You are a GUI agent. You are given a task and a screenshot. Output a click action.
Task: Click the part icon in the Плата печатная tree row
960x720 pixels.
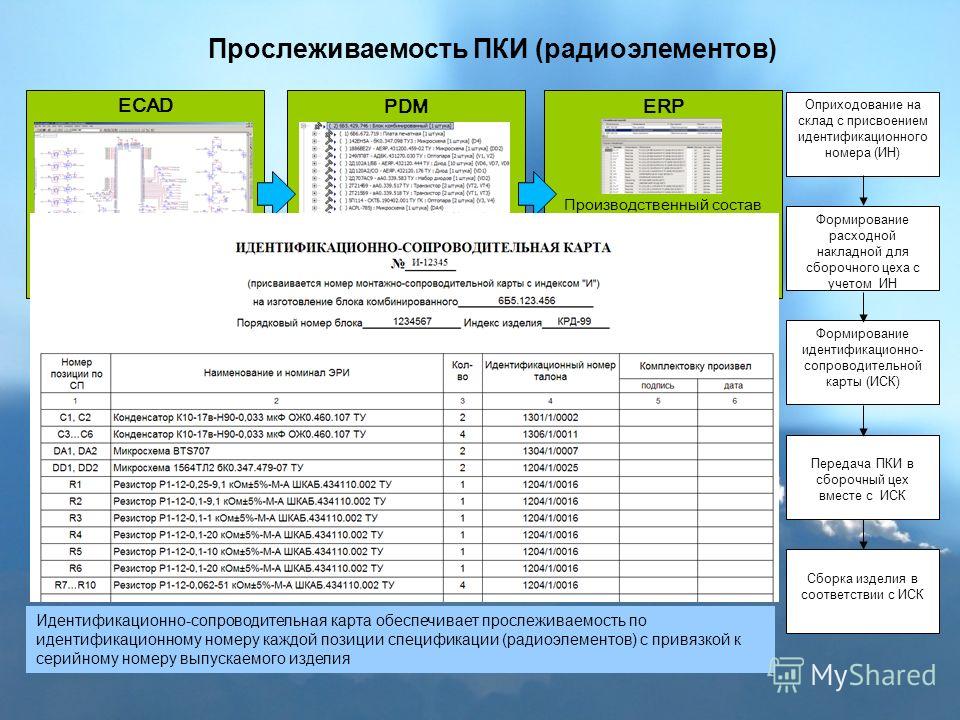point(329,133)
